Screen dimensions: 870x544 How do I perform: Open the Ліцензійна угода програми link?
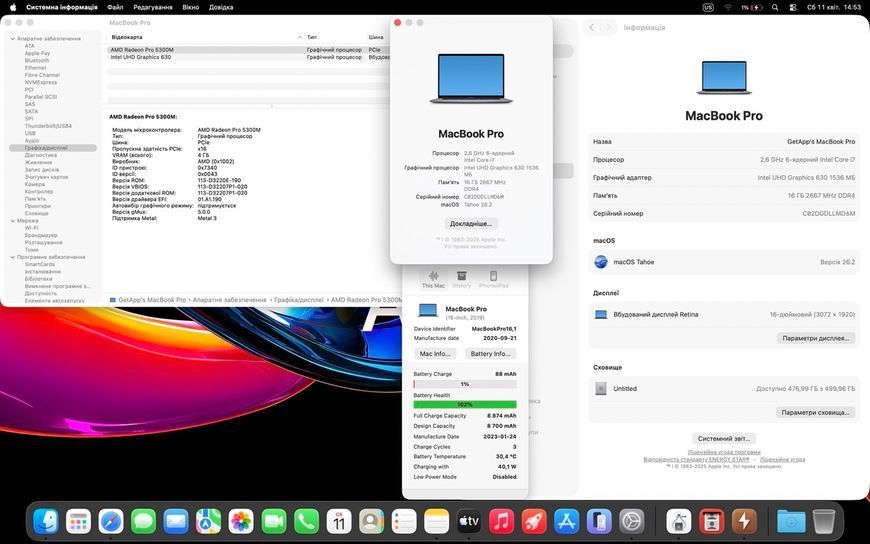tap(724, 452)
